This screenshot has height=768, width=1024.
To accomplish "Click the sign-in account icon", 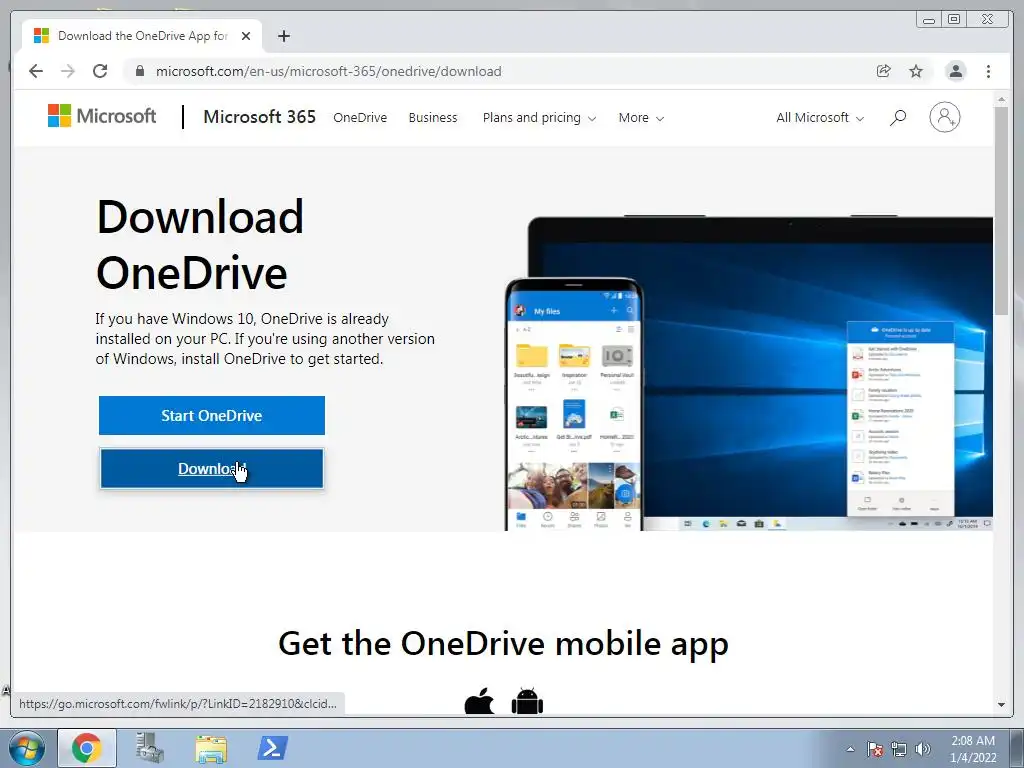I will (x=944, y=118).
